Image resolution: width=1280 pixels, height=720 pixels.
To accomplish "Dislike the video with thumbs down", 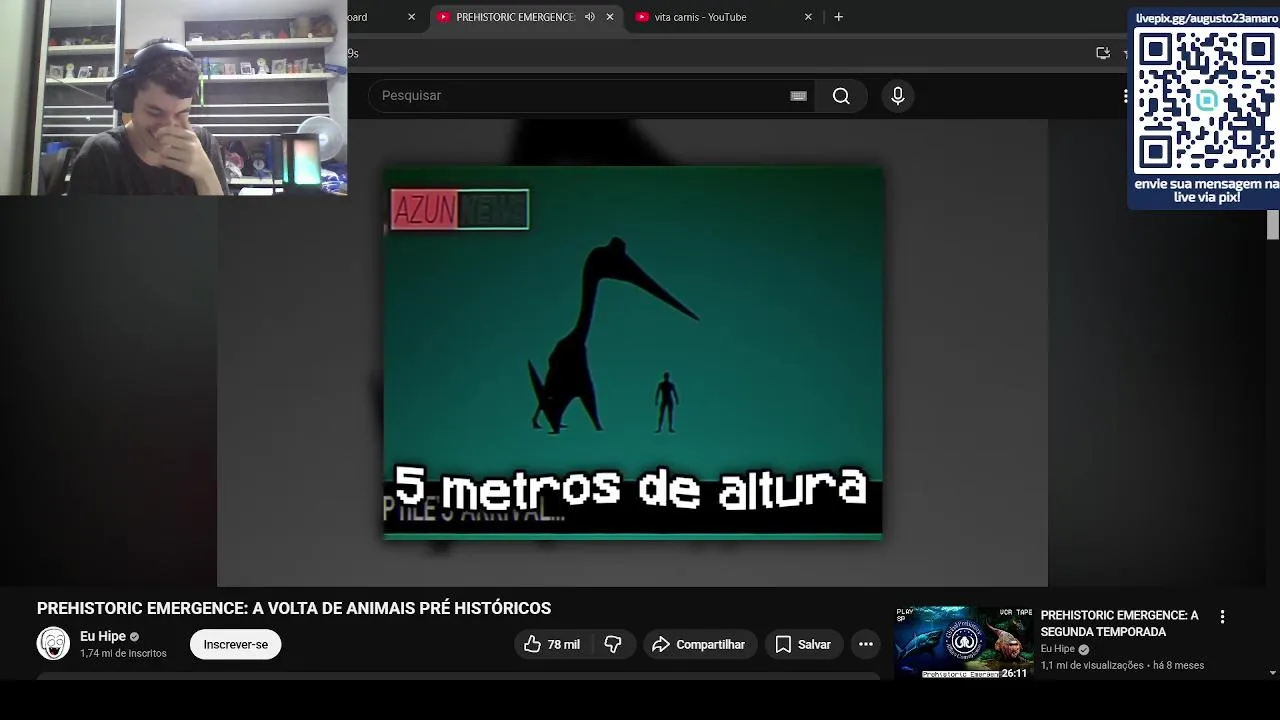I will click(613, 645).
